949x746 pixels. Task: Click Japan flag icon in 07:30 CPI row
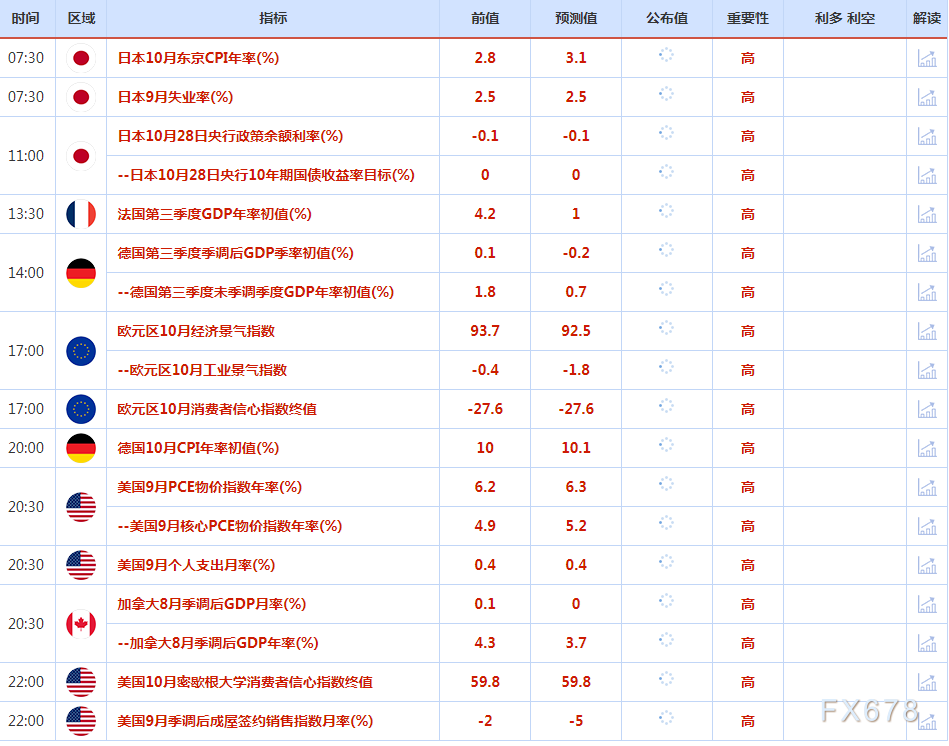(x=81, y=58)
